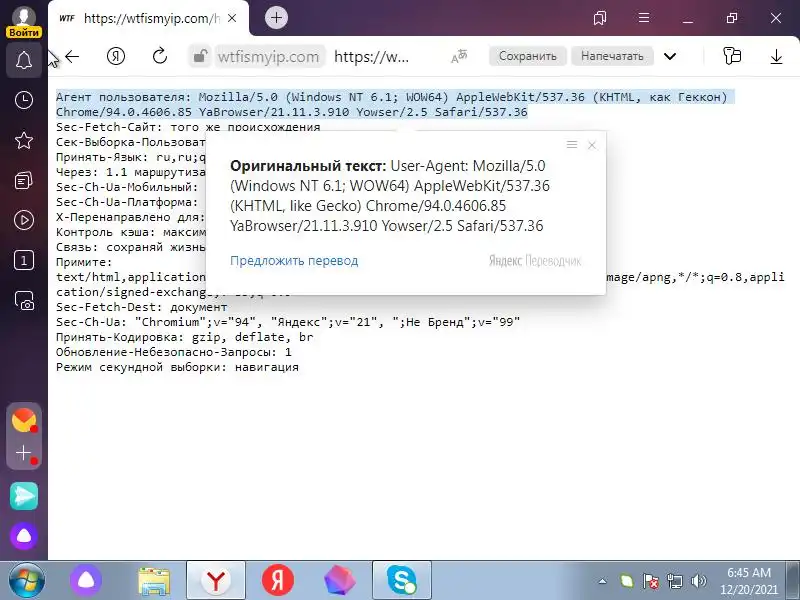Show hidden tray icons arrow
The height and width of the screenshot is (600, 800).
coord(603,581)
